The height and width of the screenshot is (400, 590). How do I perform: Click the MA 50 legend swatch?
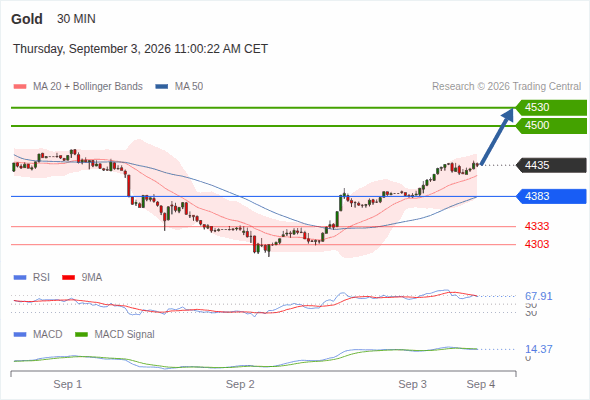click(x=162, y=87)
